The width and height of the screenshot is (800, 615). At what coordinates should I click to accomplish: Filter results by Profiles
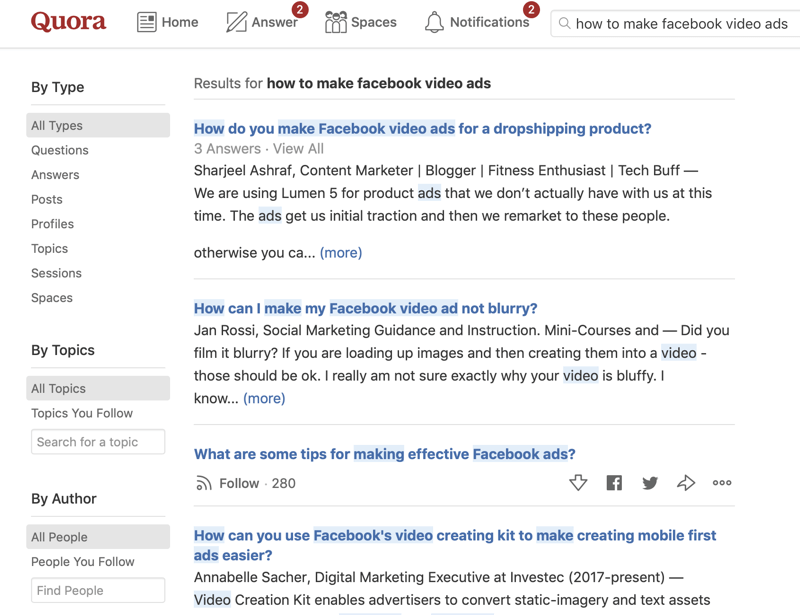tap(53, 224)
